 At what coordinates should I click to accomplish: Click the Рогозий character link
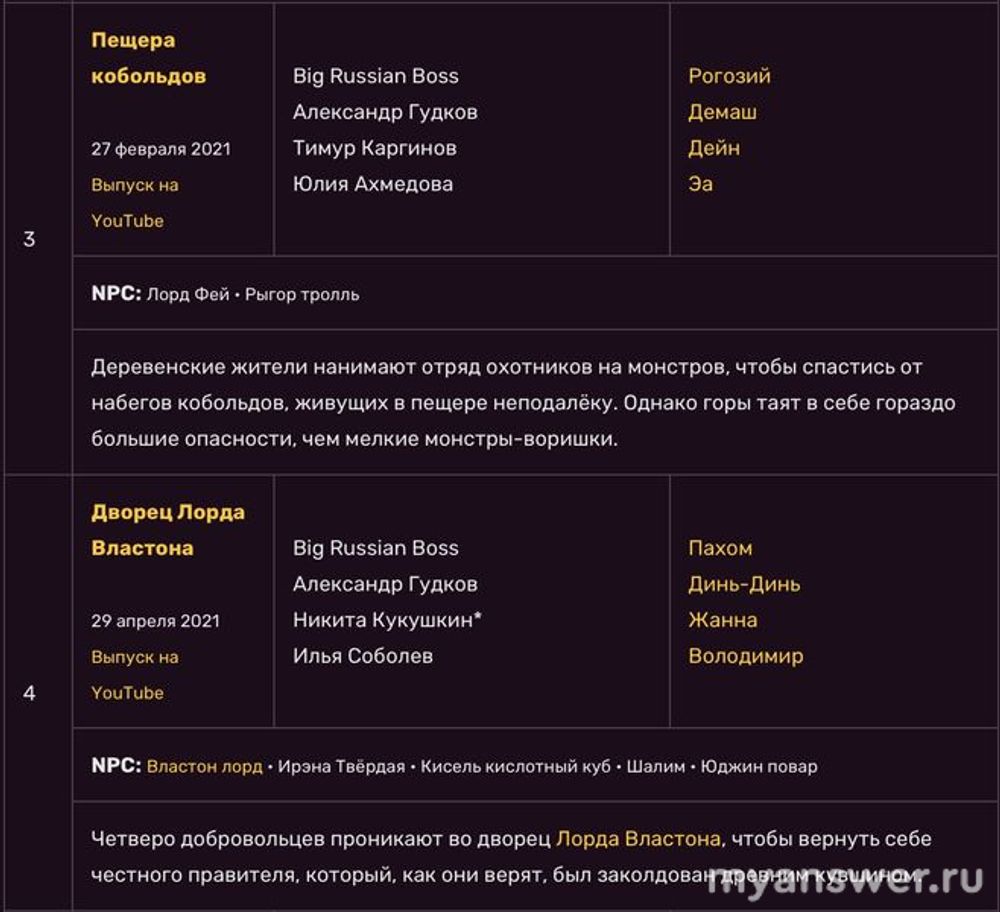pos(729,76)
